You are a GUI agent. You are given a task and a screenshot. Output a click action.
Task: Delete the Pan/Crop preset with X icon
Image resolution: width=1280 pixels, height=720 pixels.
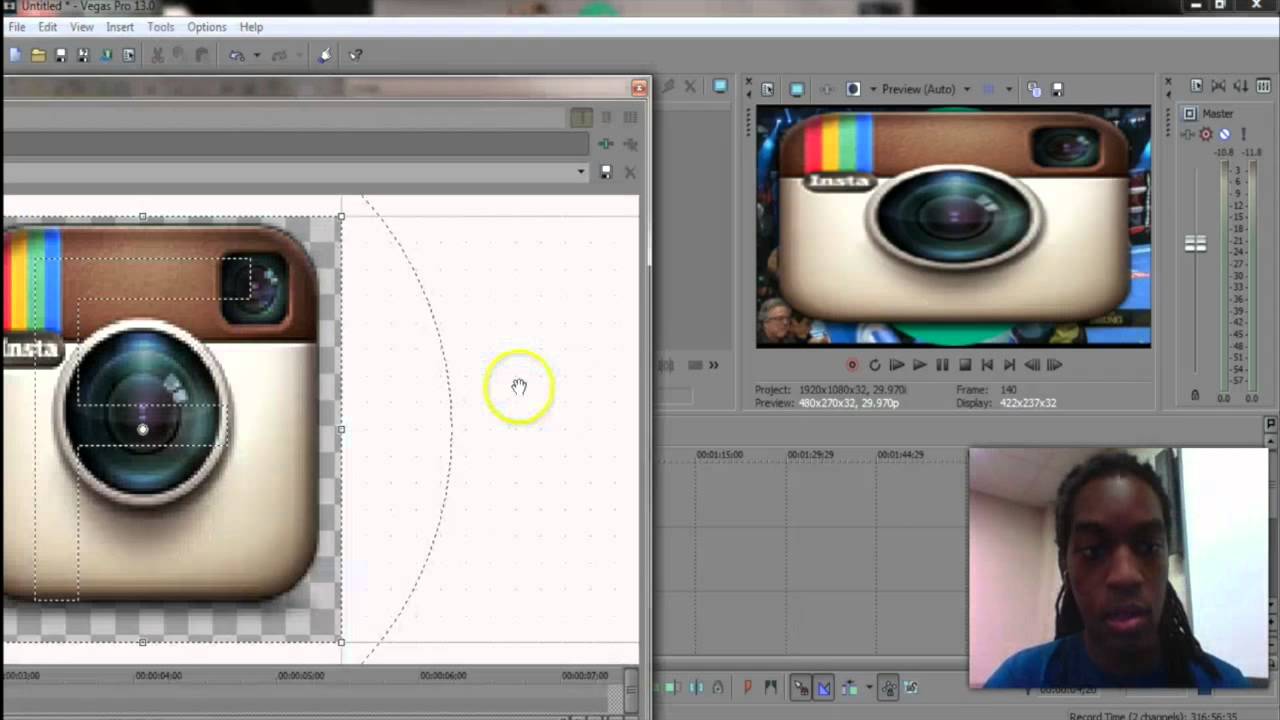tap(630, 172)
